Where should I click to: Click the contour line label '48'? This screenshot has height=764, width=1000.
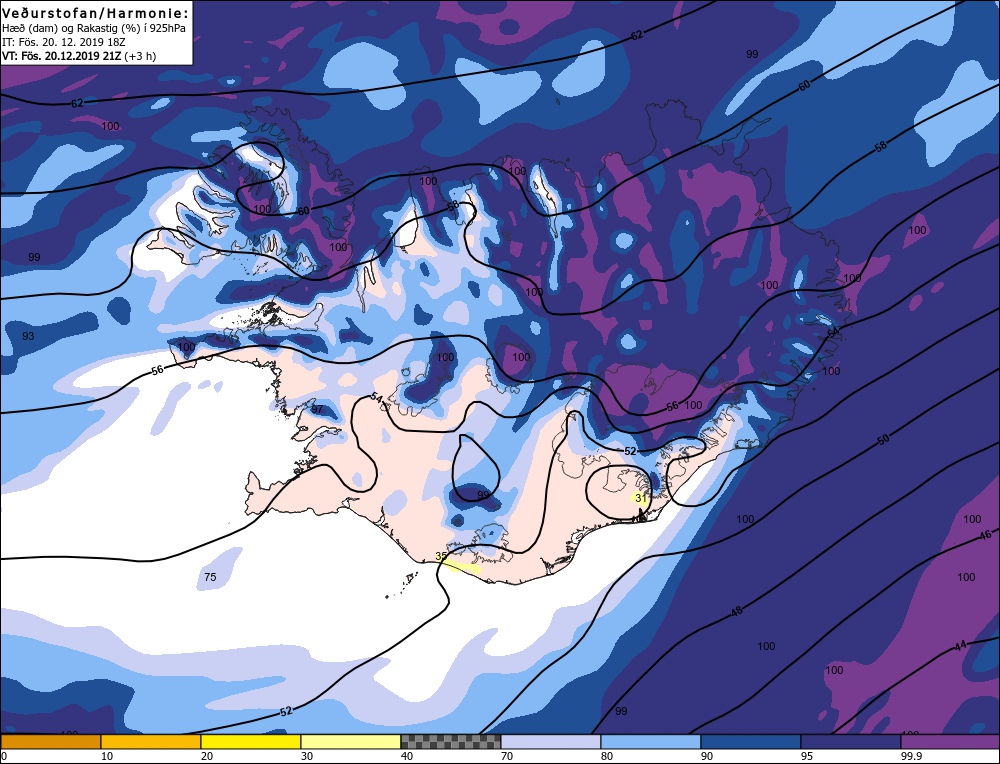click(x=737, y=612)
